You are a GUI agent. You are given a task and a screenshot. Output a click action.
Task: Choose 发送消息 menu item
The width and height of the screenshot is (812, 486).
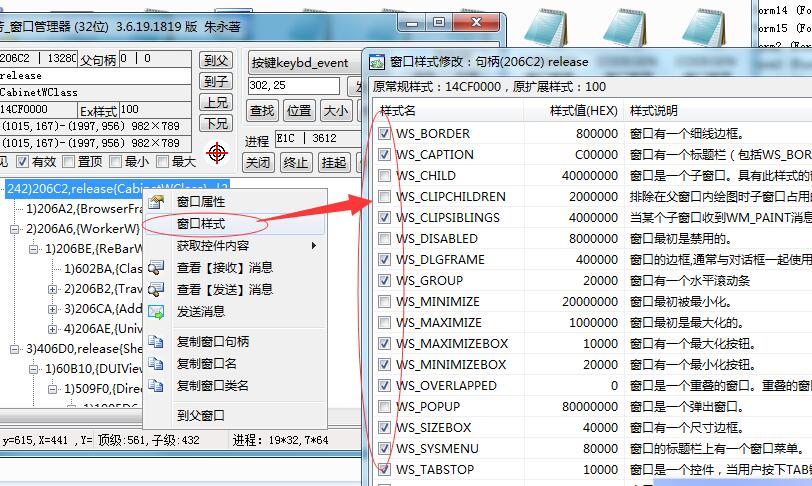tap(235, 311)
